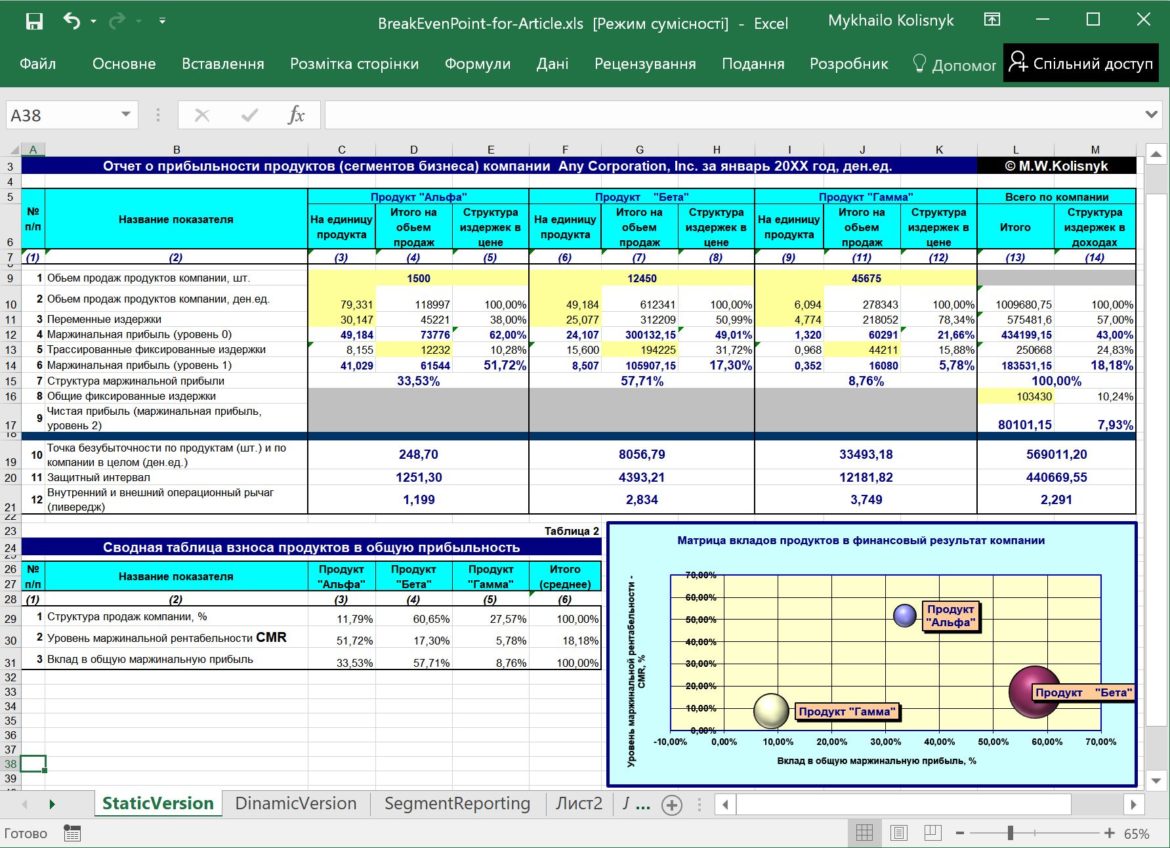Open the Розробник ribbon tab

click(x=848, y=64)
